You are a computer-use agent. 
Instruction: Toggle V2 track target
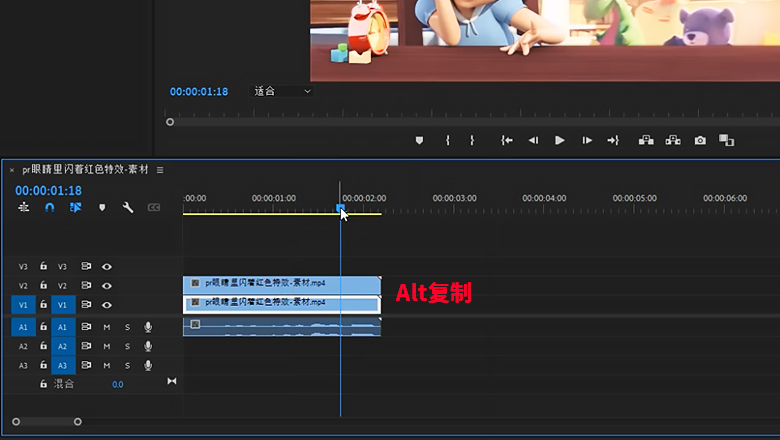(62, 286)
